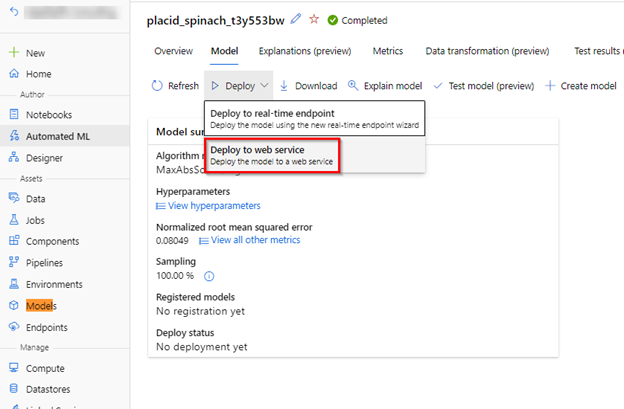Click the Refresh toolbar button
Screen dimensions: 624x409
coord(175,86)
